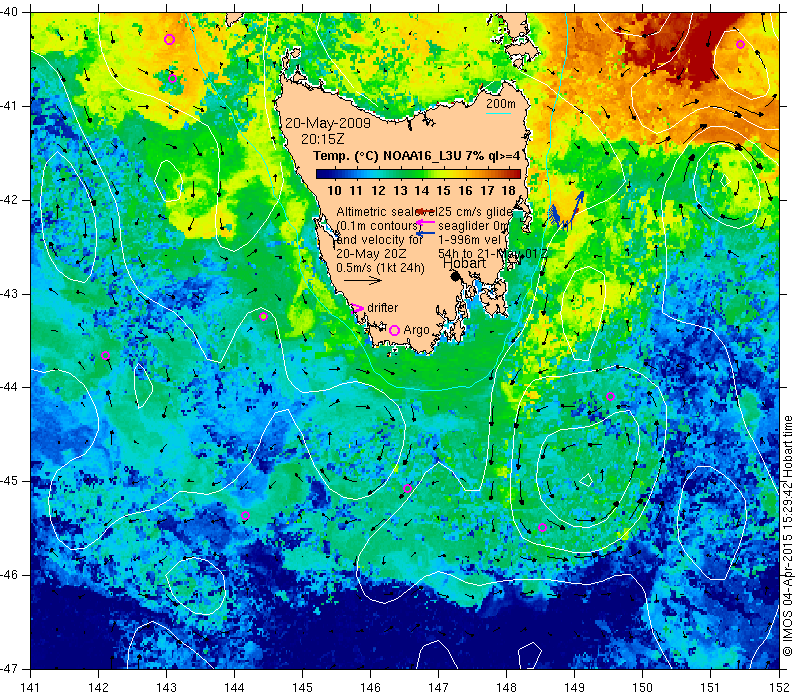Click Argo float circle near 143°E, 40.7°S
This screenshot has width=800, height=700.
pos(172,78)
